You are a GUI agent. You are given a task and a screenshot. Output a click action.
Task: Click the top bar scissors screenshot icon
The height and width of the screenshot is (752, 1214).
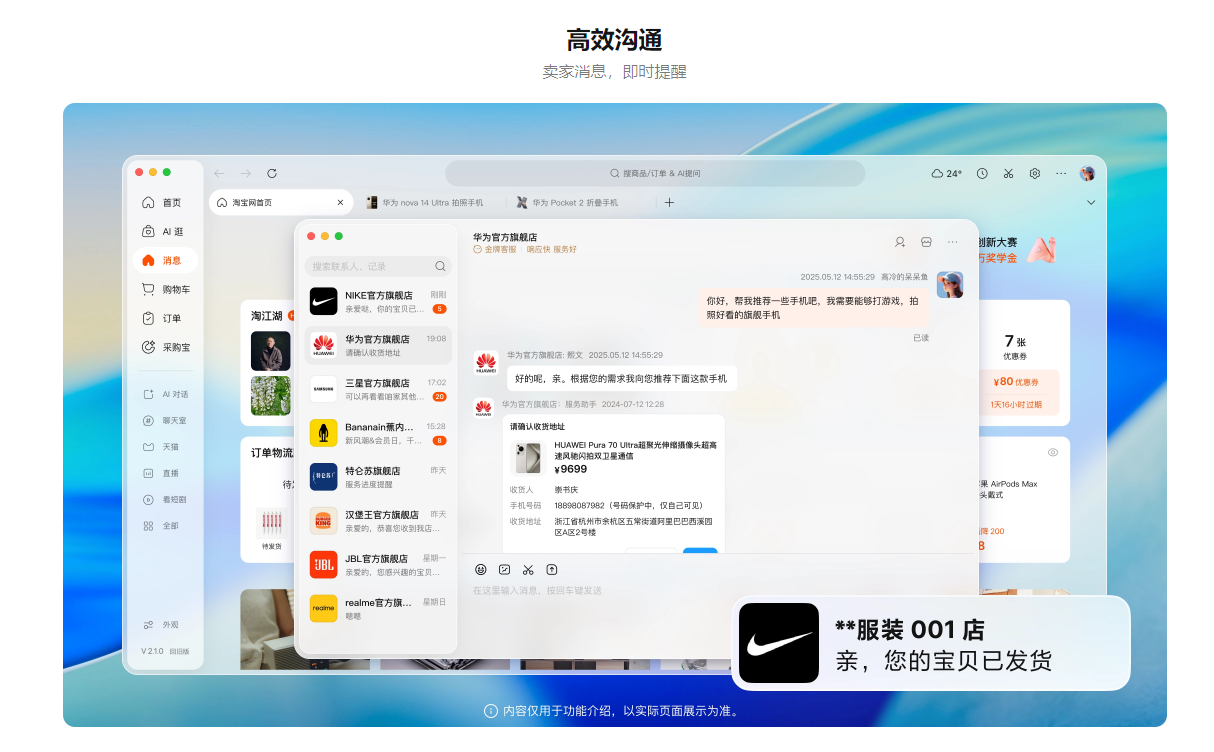pos(1008,173)
